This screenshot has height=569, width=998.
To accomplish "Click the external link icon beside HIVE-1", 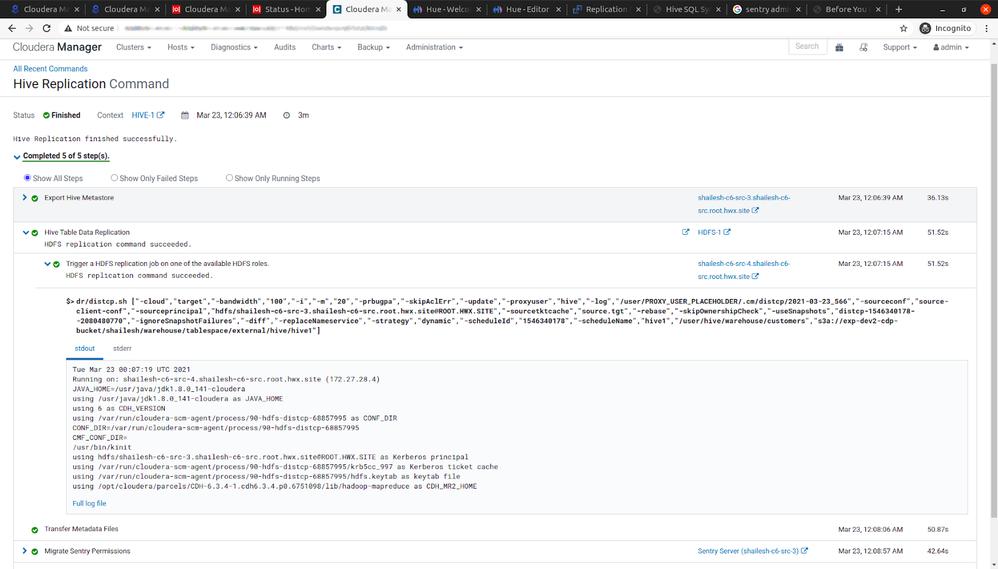I will click(x=161, y=115).
